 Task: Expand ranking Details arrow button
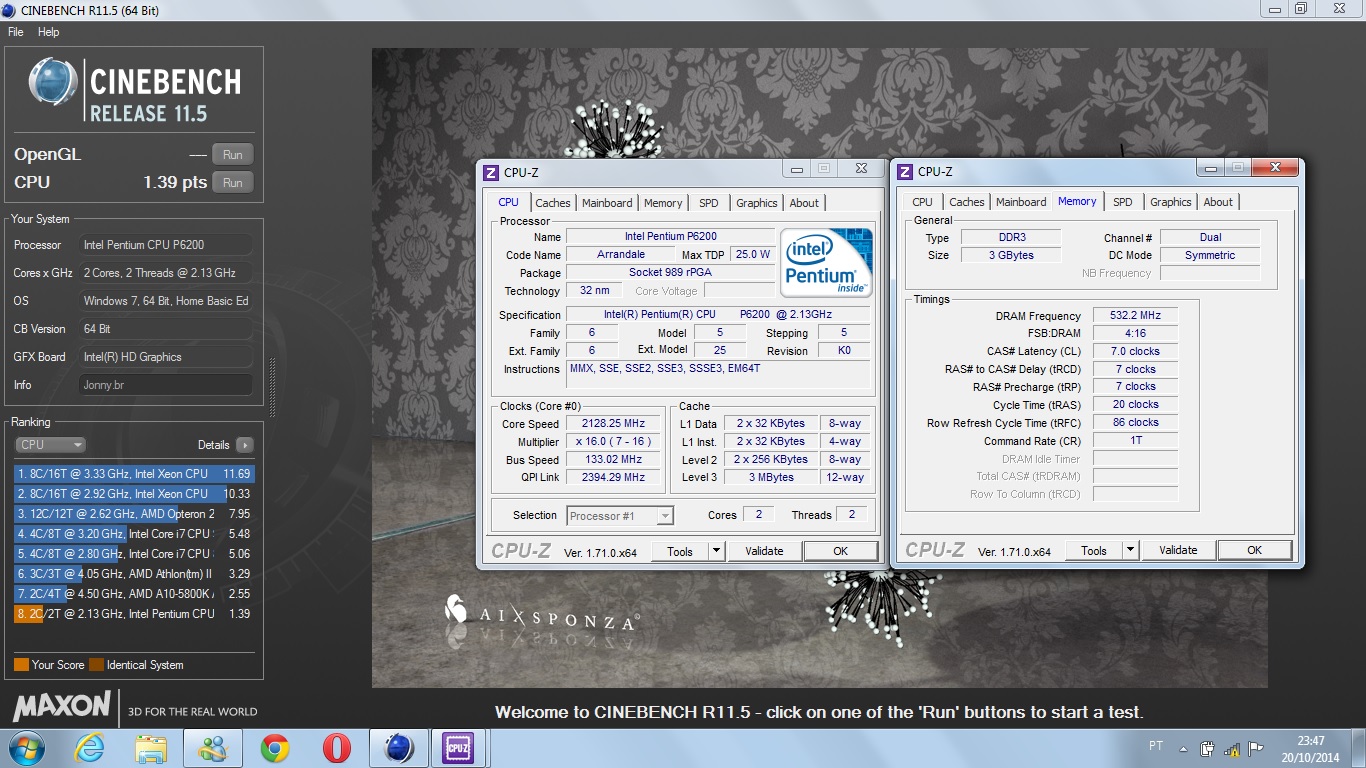pyautogui.click(x=245, y=445)
